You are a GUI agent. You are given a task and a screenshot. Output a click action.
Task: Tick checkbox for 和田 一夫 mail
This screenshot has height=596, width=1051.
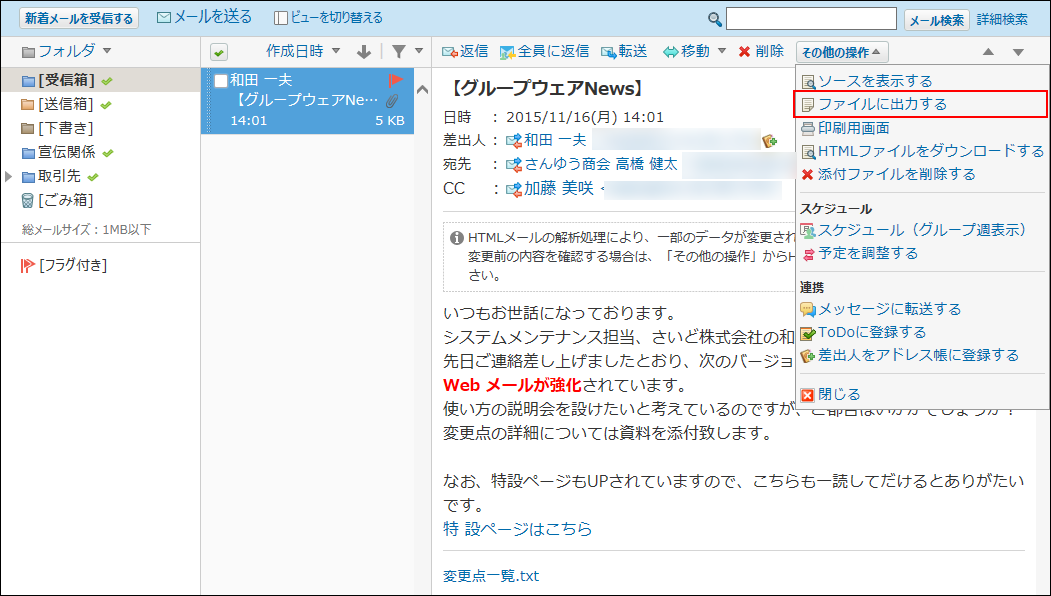pyautogui.click(x=221, y=81)
